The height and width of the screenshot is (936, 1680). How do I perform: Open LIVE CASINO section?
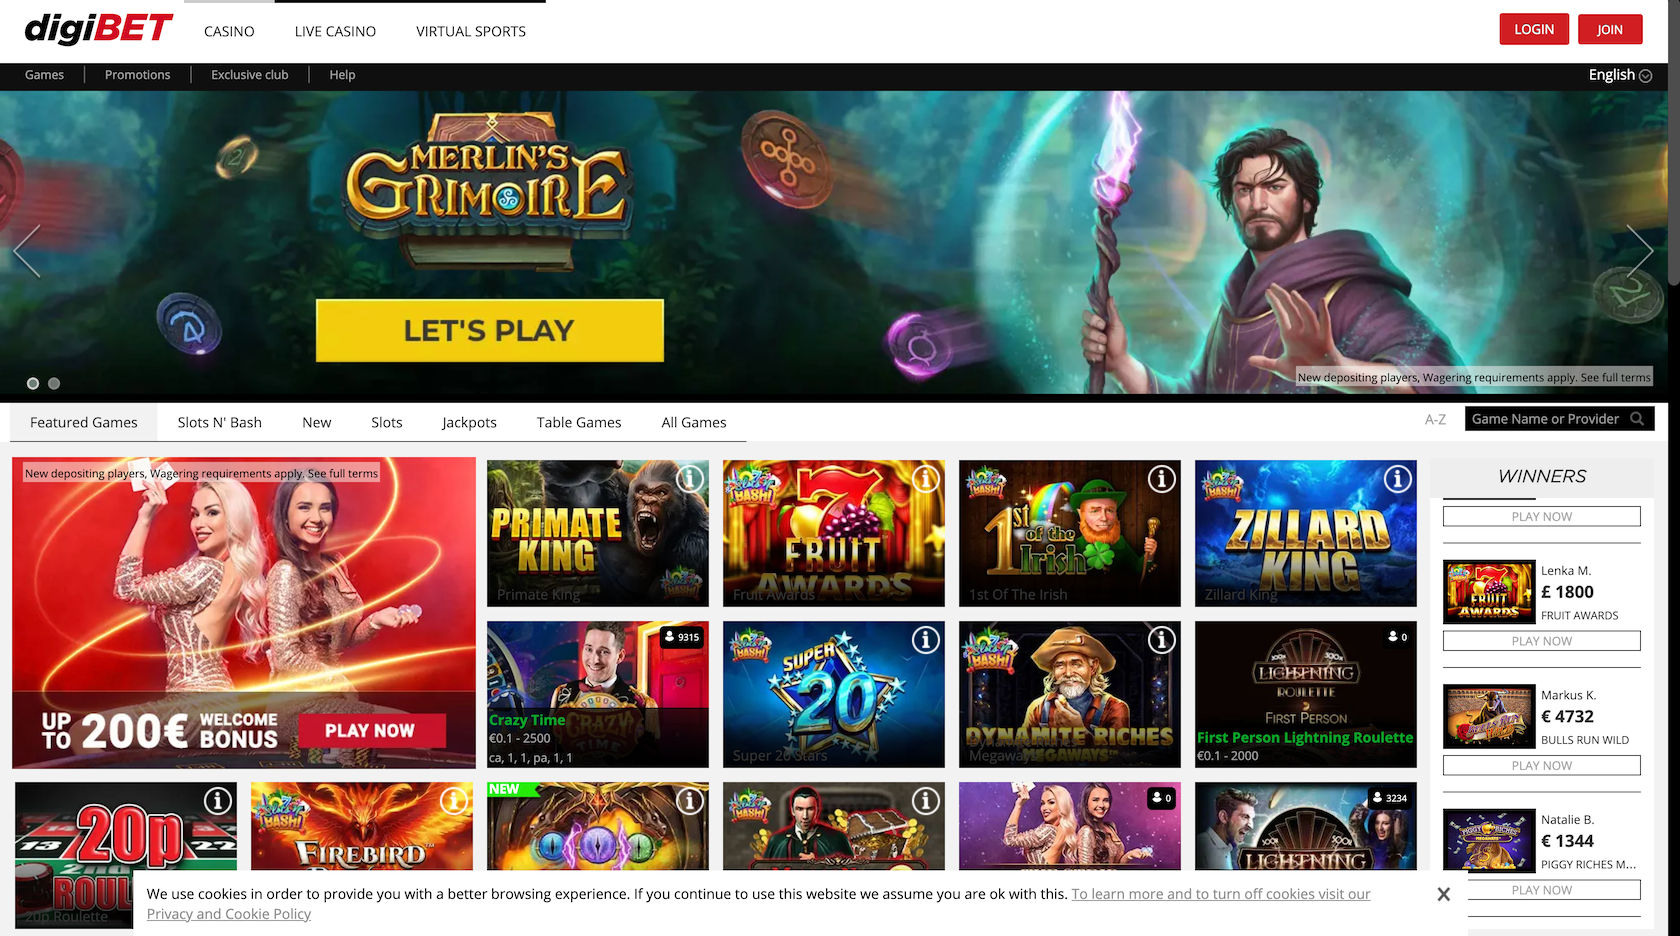pos(335,31)
